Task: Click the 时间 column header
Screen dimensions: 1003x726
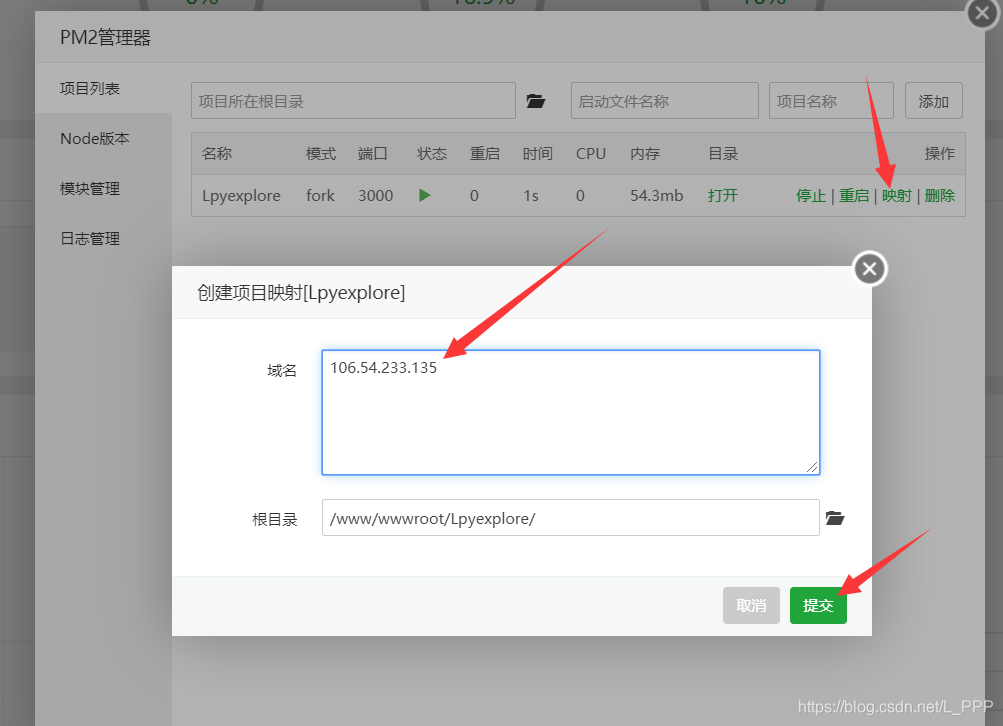Action: pyautogui.click(x=537, y=154)
